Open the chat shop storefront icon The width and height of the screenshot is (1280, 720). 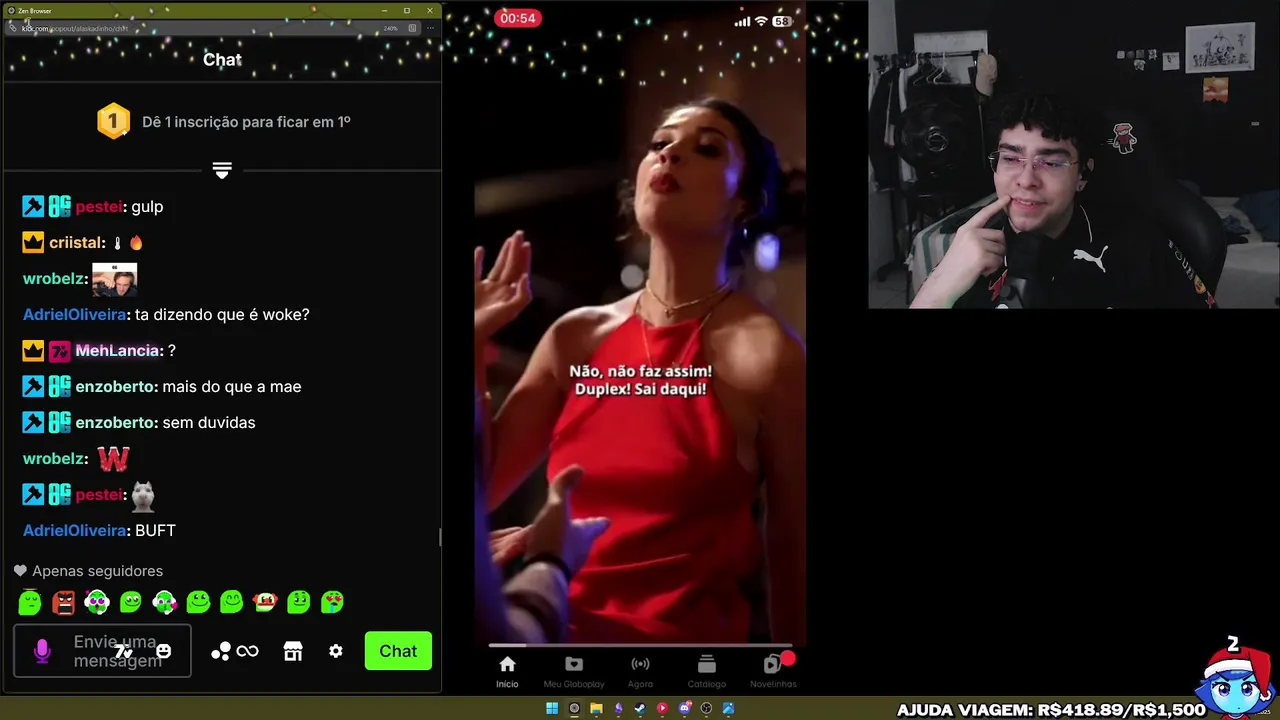coord(293,651)
